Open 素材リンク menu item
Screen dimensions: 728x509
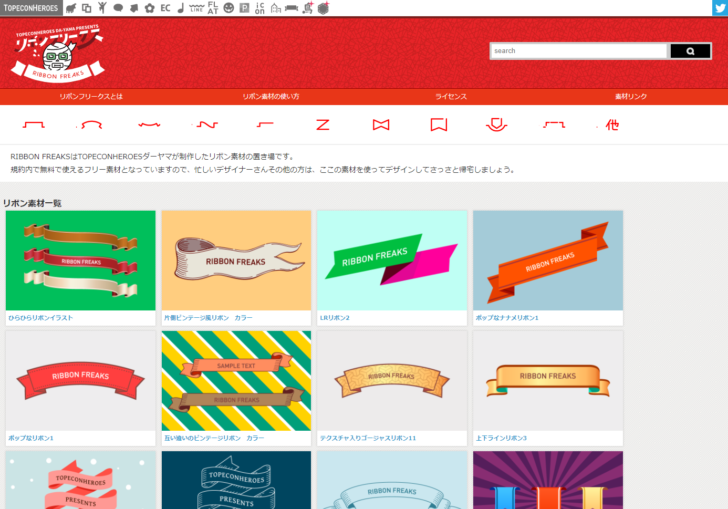[631, 97]
